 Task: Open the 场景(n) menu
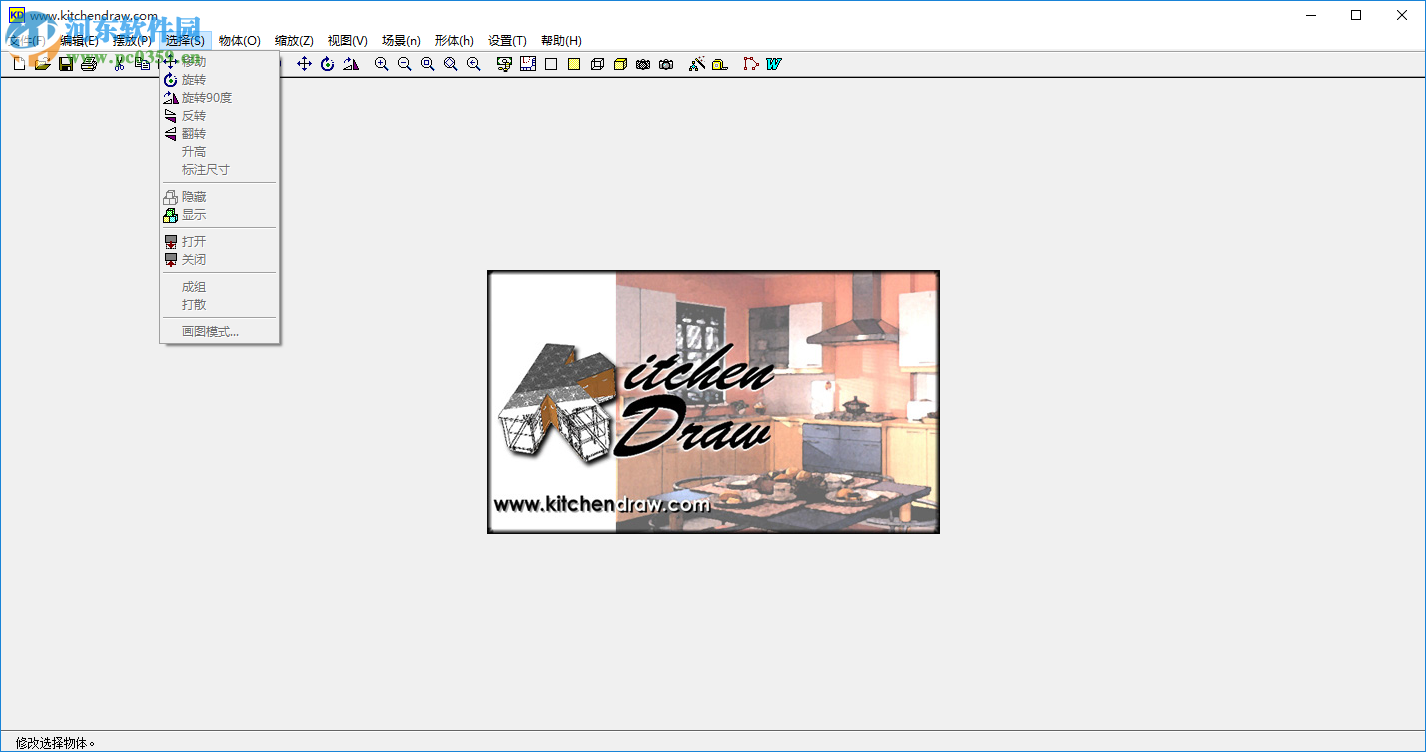[401, 41]
